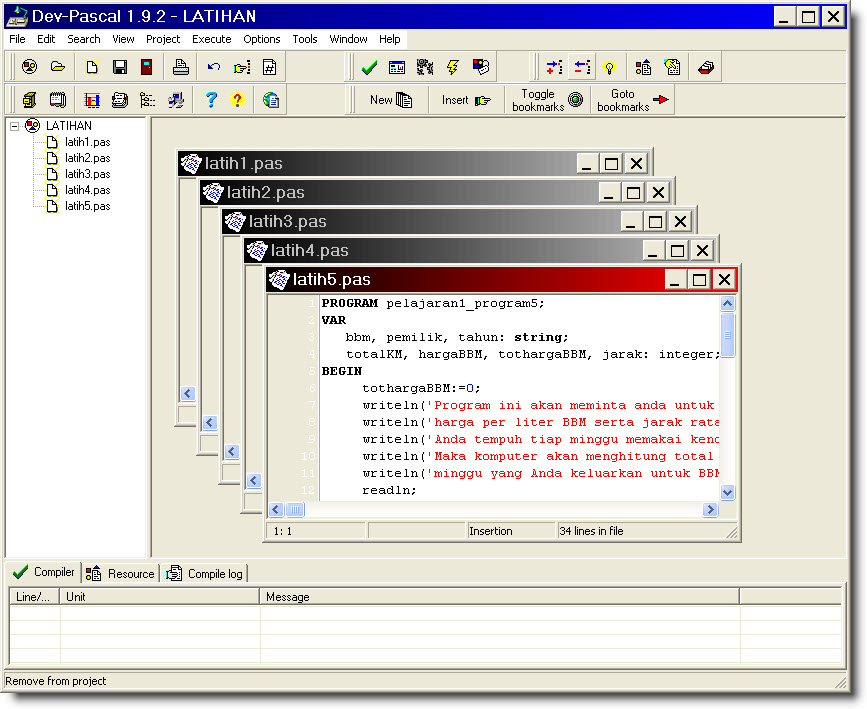This screenshot has width=867, height=709.
Task: Open the Tools menu
Action: click(305, 39)
